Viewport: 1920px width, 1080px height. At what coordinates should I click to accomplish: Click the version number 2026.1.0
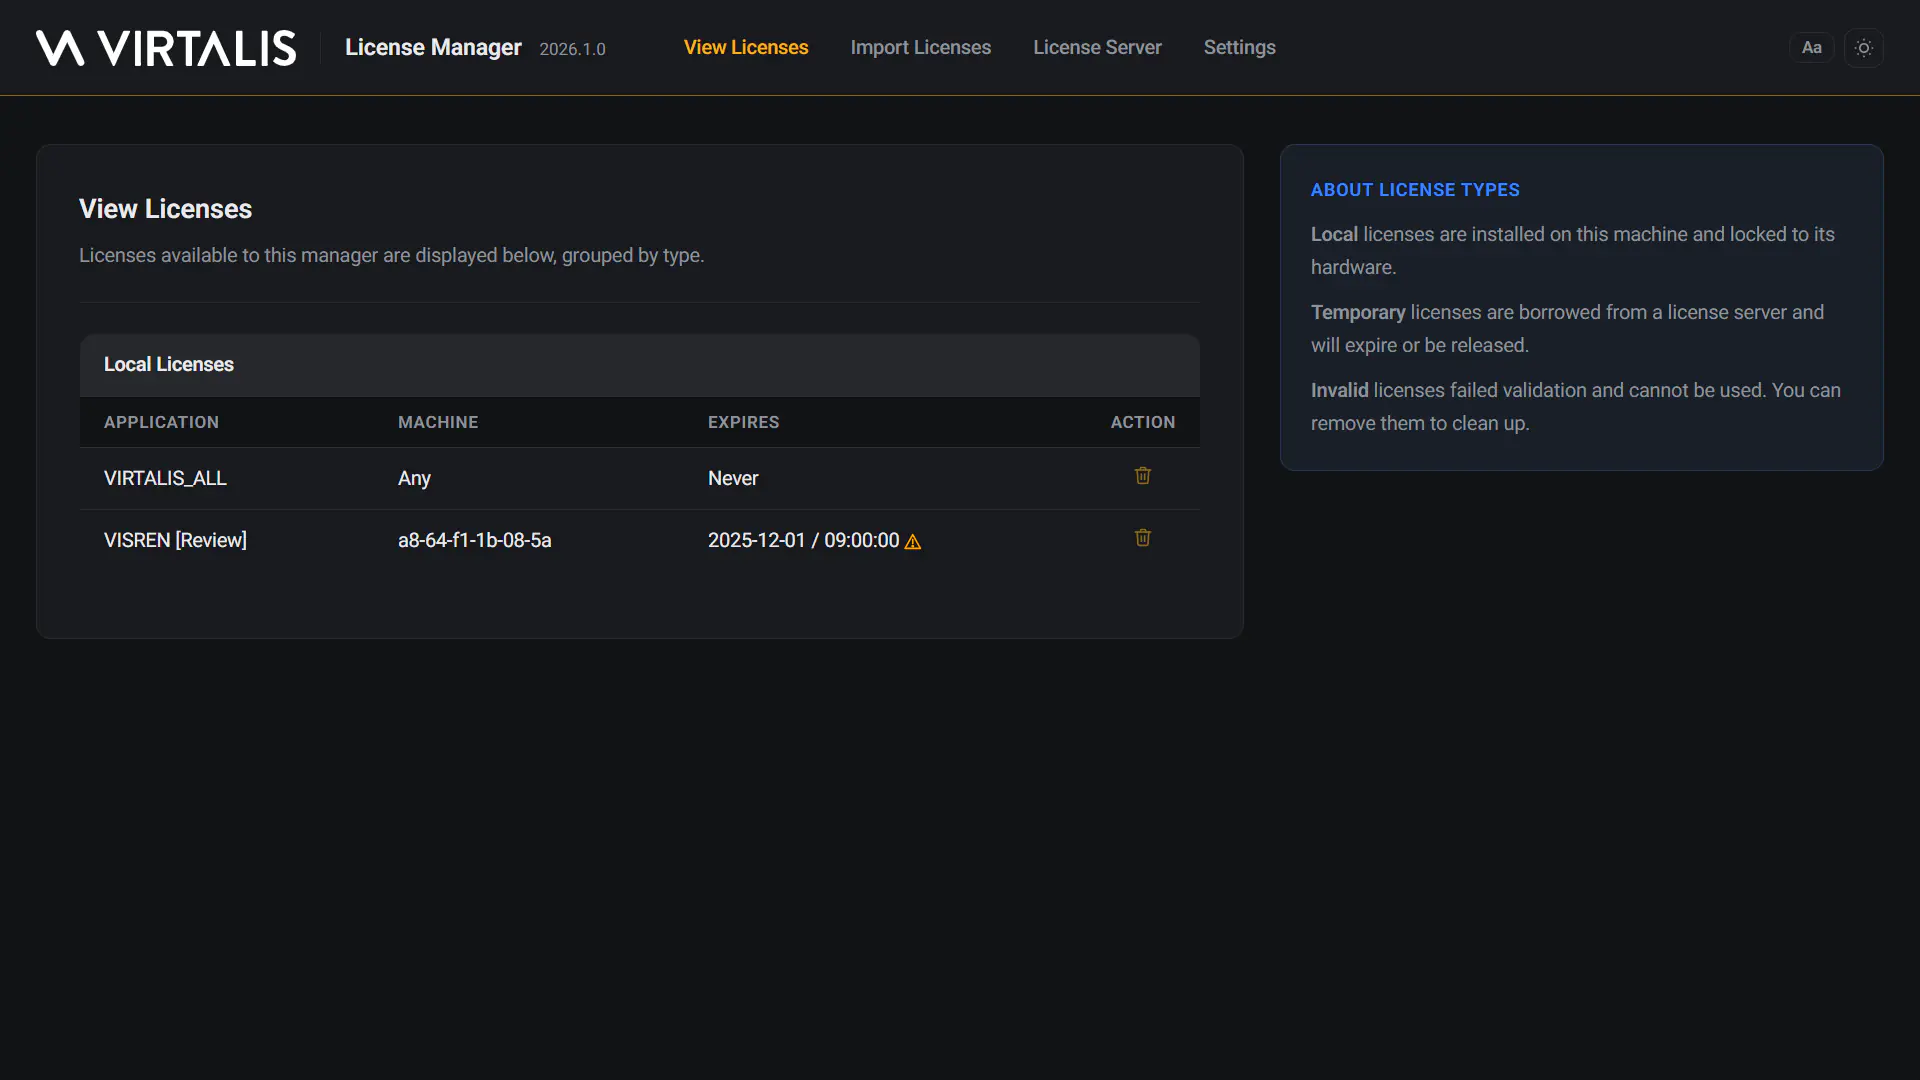click(x=573, y=49)
